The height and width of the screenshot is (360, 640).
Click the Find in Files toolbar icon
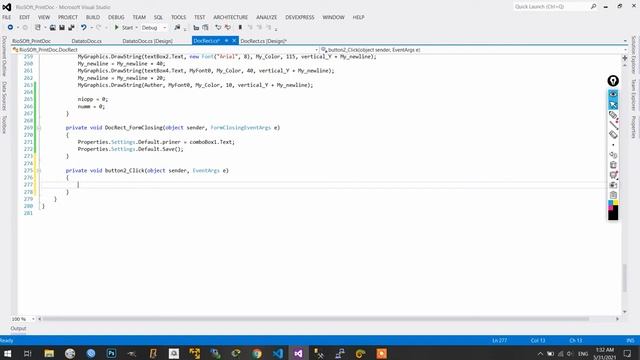177,27
